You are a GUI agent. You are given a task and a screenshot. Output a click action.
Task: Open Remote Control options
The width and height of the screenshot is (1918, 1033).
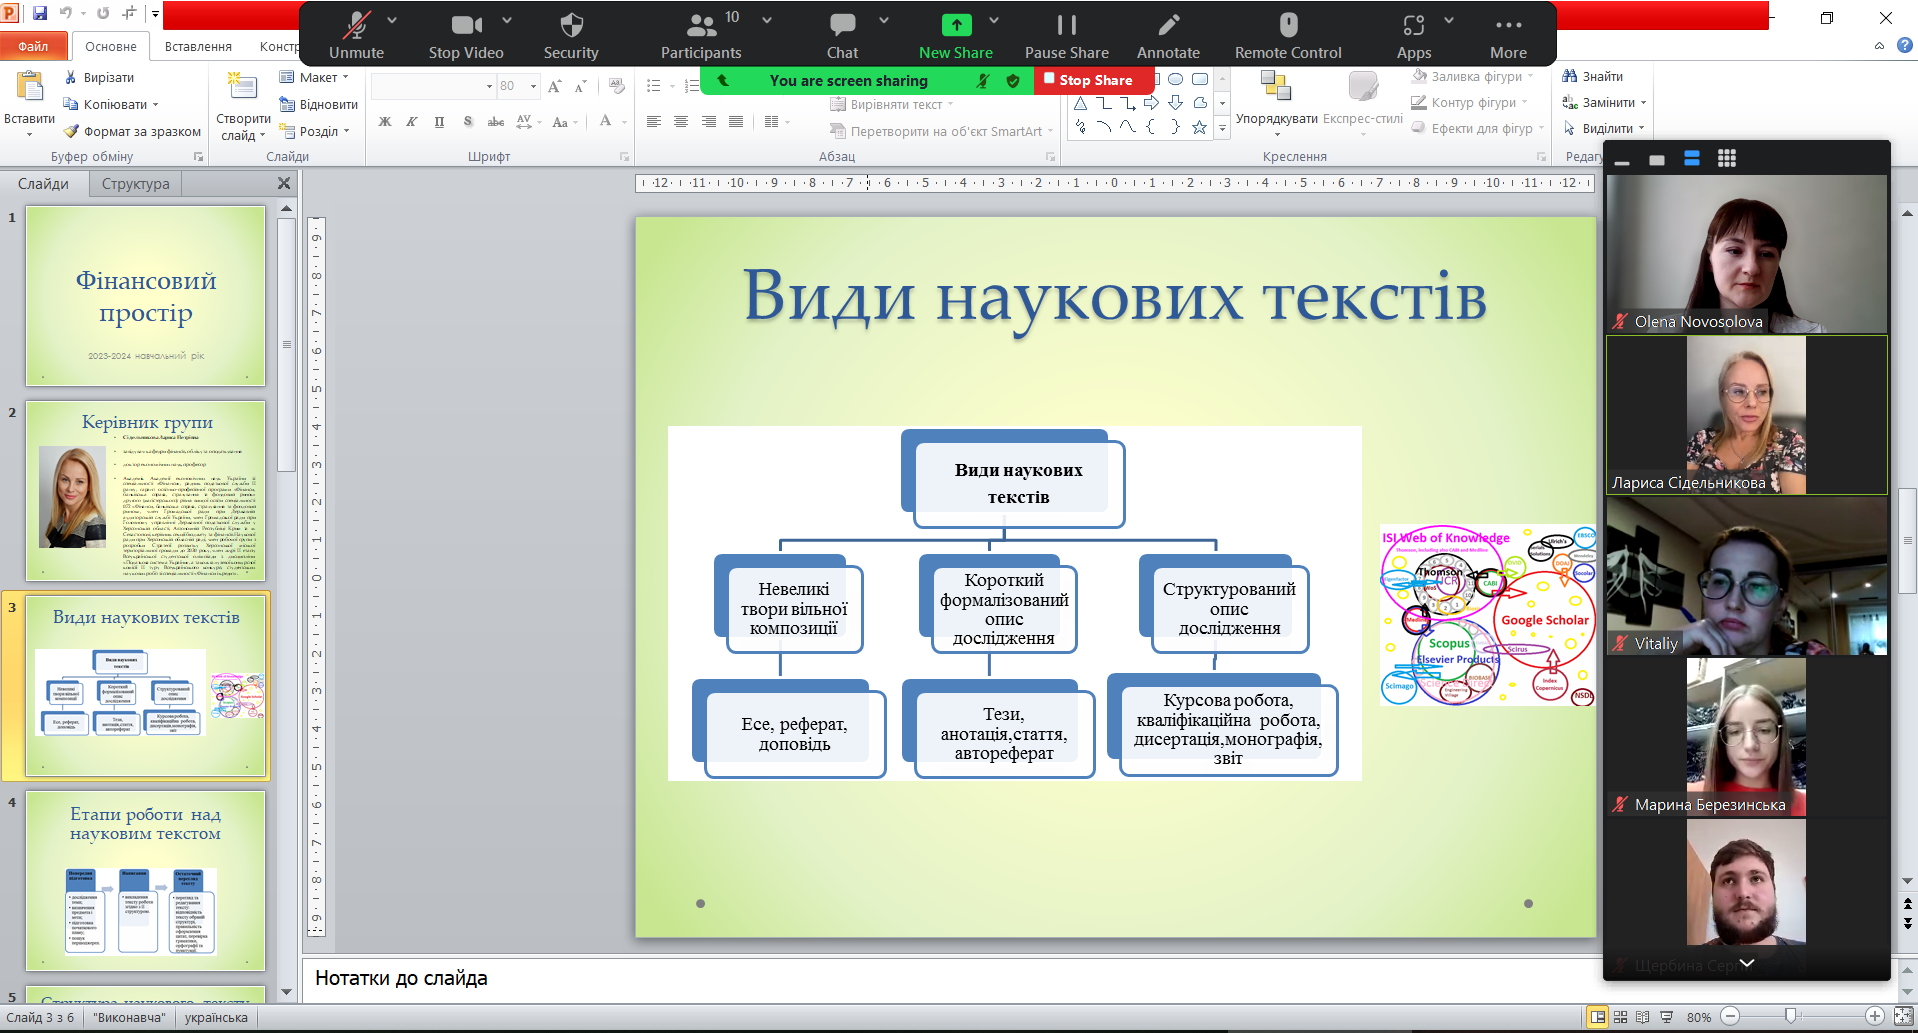pos(1288,36)
